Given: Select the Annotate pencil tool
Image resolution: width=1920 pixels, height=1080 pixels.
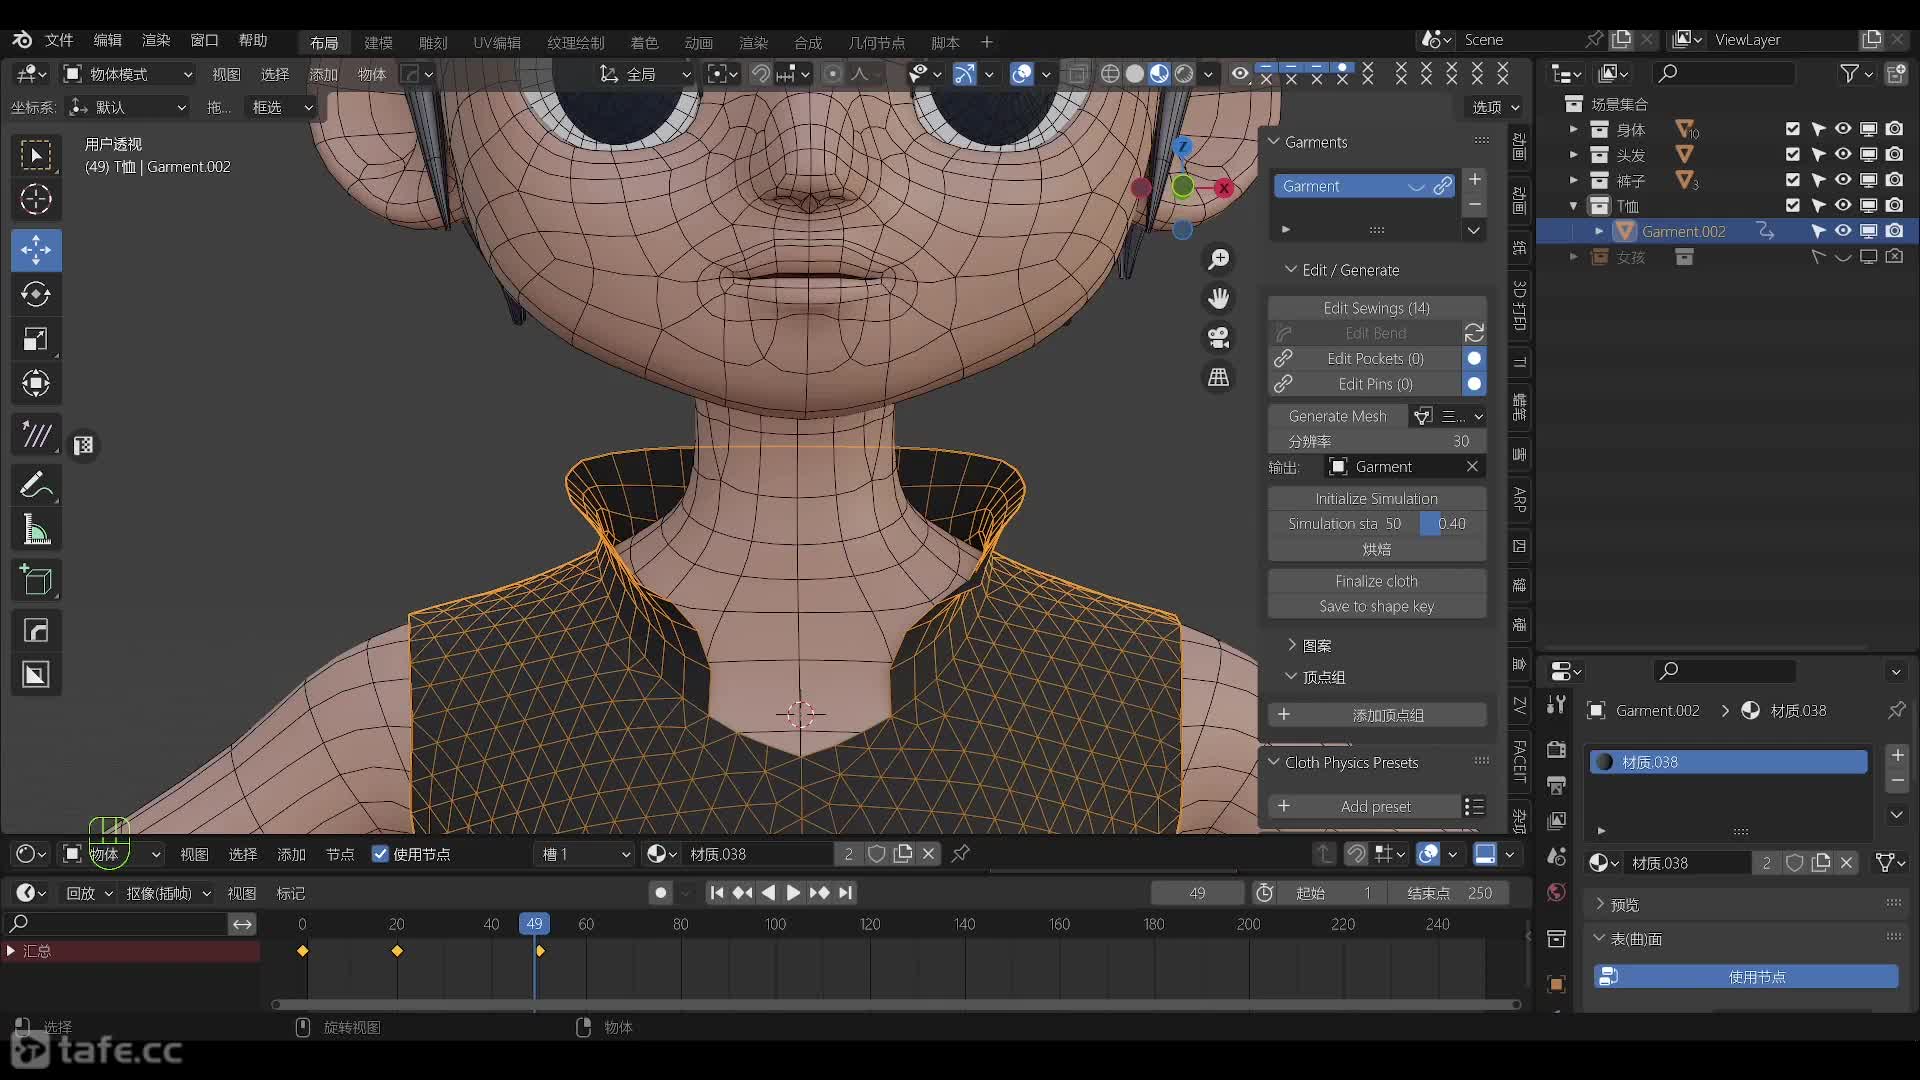Looking at the screenshot, I should 36,486.
